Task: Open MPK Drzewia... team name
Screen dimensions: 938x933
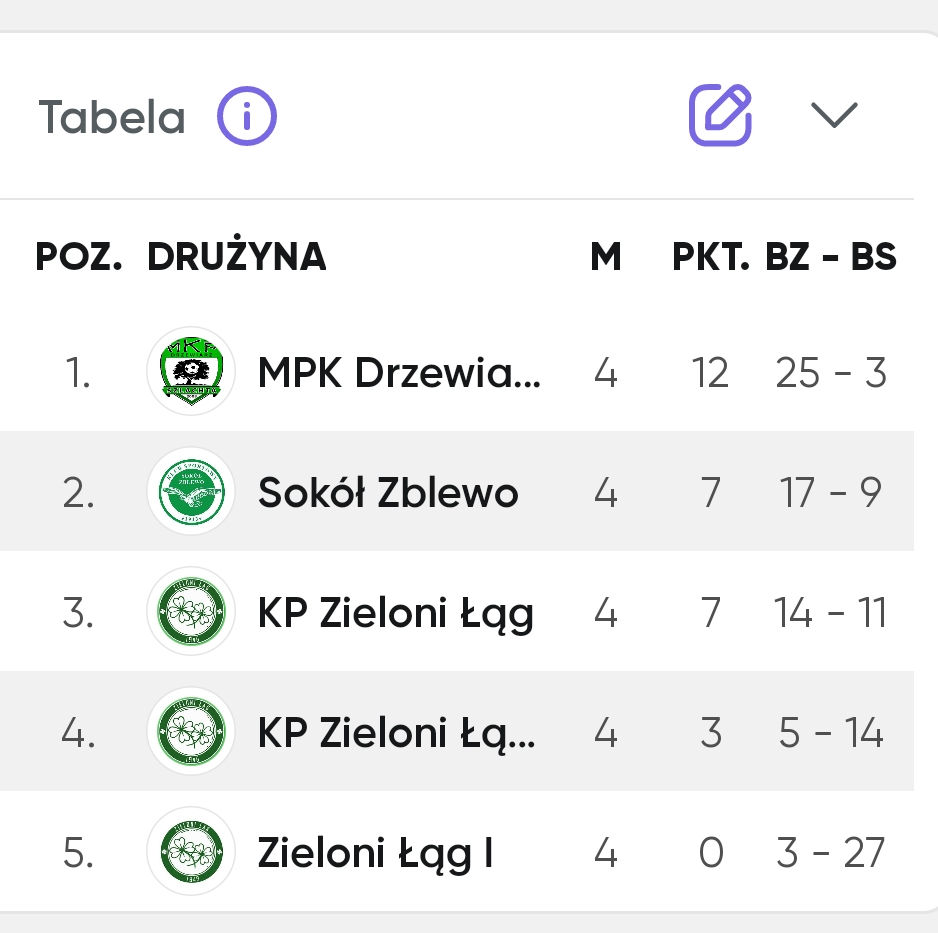Action: [399, 373]
